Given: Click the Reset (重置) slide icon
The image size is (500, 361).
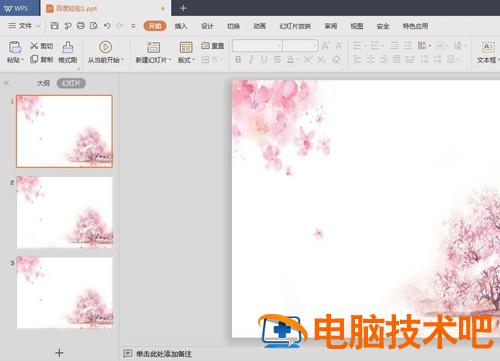Looking at the screenshot, I should pos(205,45).
